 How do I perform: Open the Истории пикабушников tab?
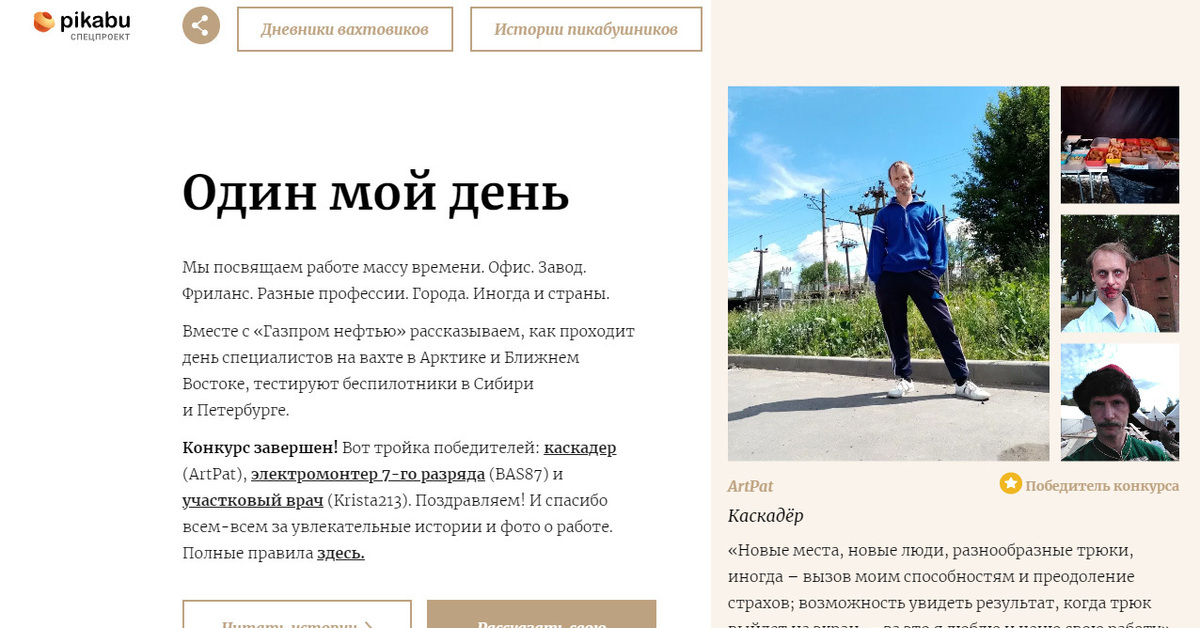[x=586, y=29]
